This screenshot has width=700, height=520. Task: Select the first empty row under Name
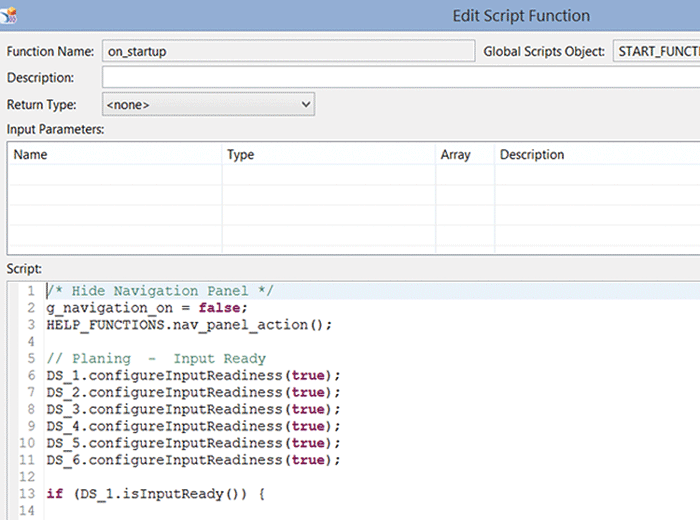(x=114, y=175)
